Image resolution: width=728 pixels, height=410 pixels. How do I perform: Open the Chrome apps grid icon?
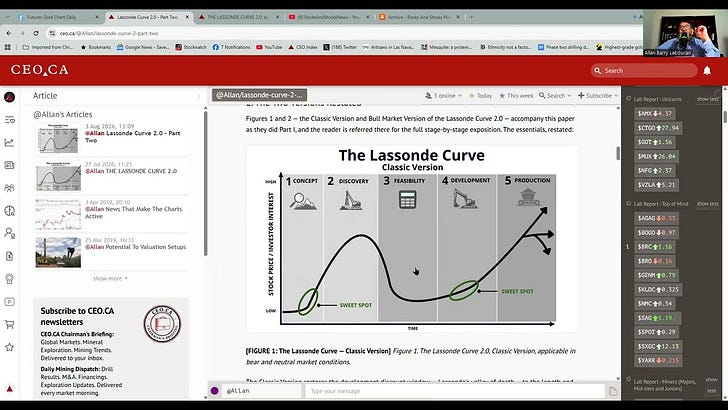click(x=7, y=47)
